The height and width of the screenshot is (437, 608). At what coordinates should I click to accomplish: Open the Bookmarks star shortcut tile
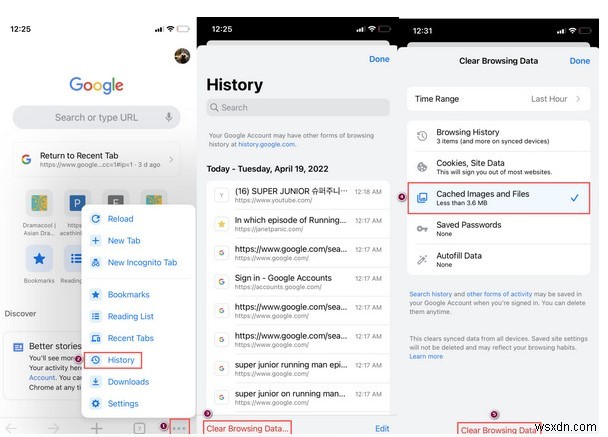pyautogui.click(x=39, y=259)
